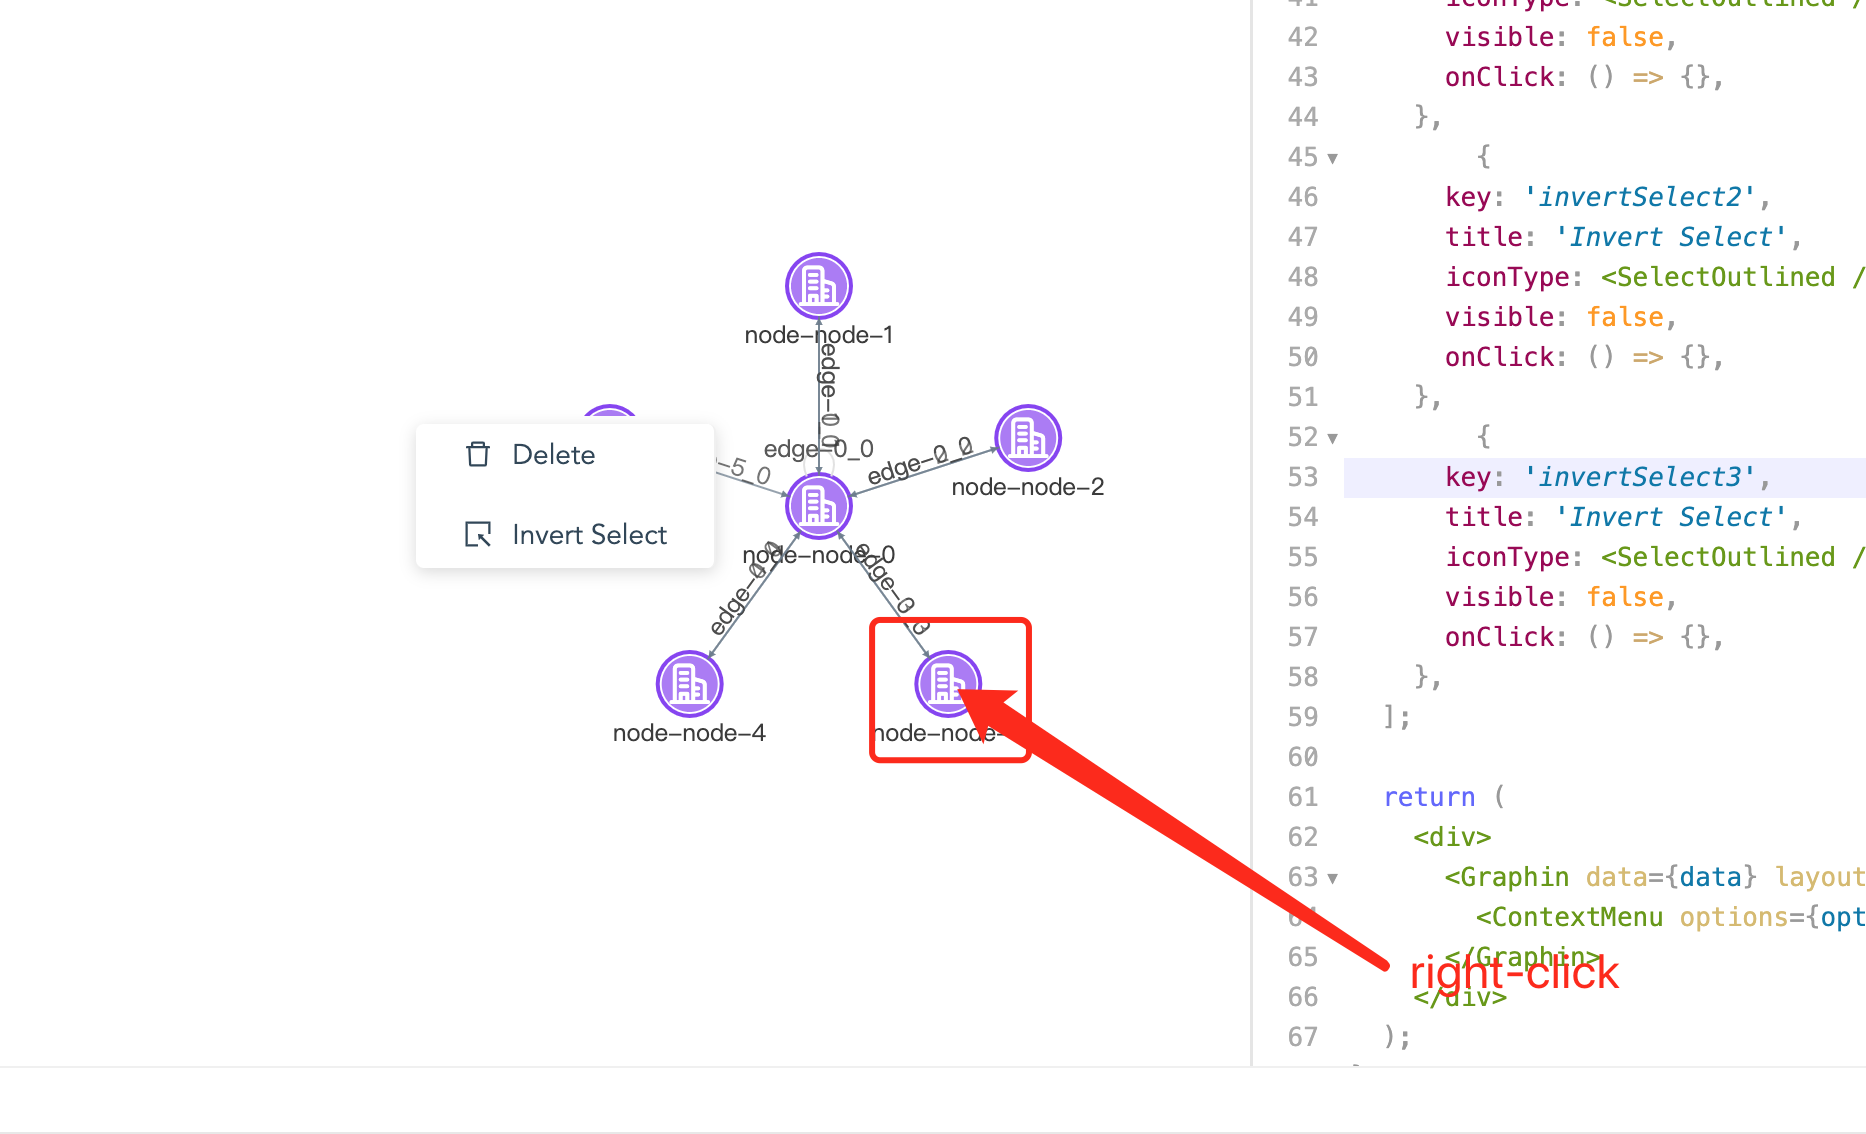Click the node inside the red highlight box

click(948, 683)
